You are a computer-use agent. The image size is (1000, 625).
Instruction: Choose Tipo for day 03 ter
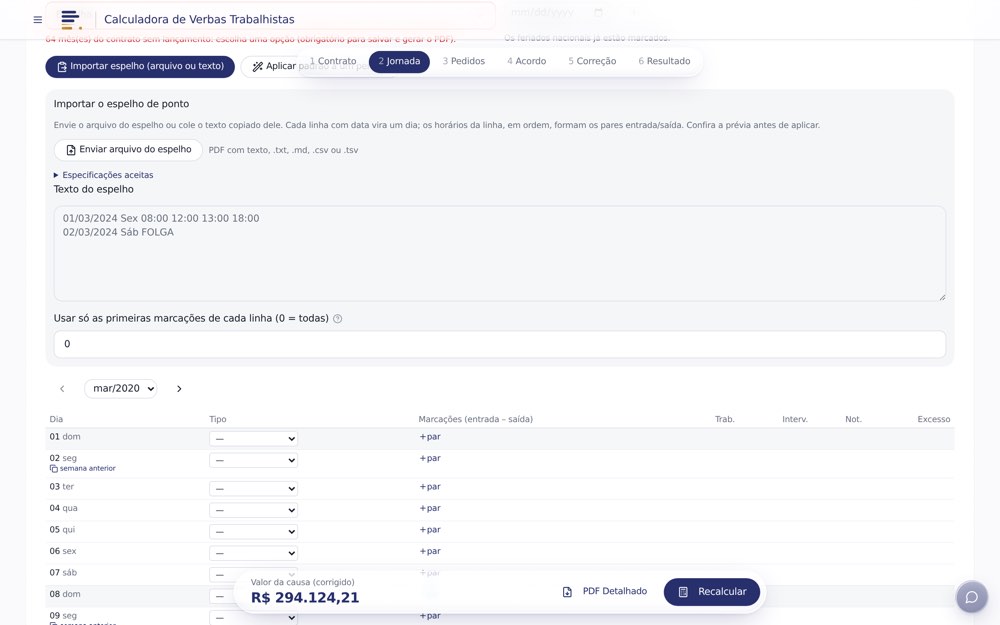[x=253, y=489]
